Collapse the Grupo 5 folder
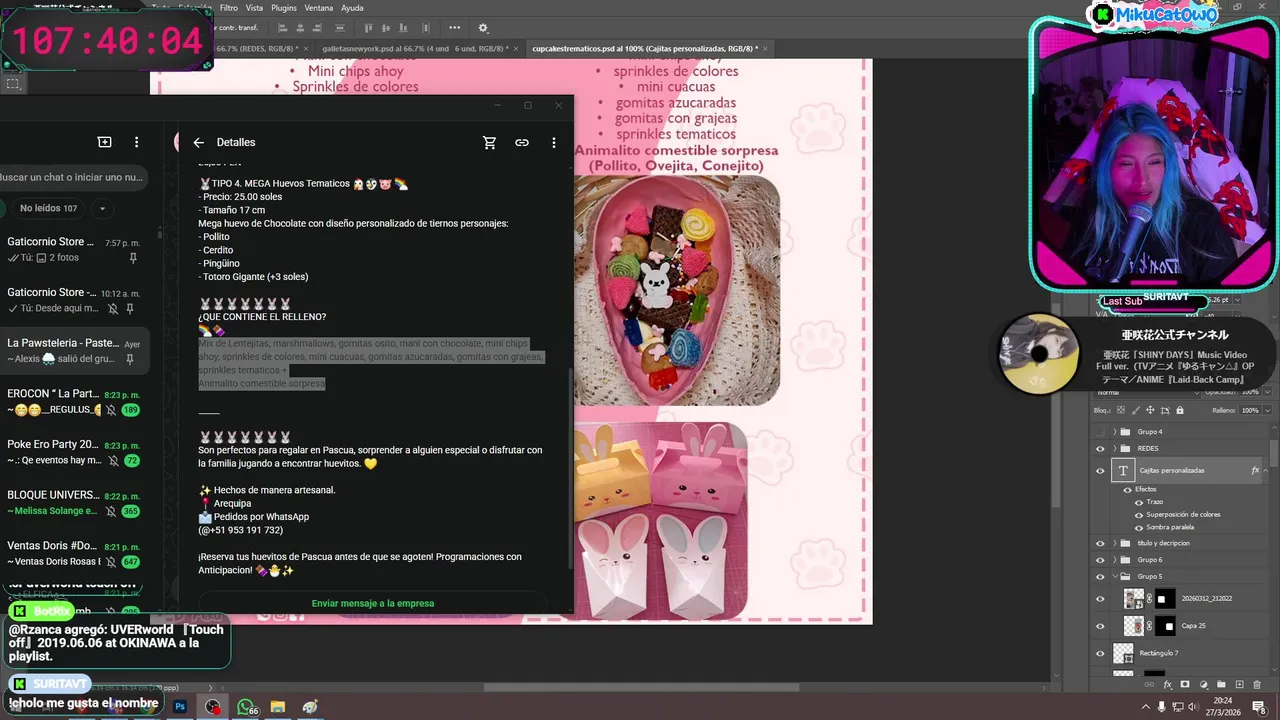 point(1115,577)
